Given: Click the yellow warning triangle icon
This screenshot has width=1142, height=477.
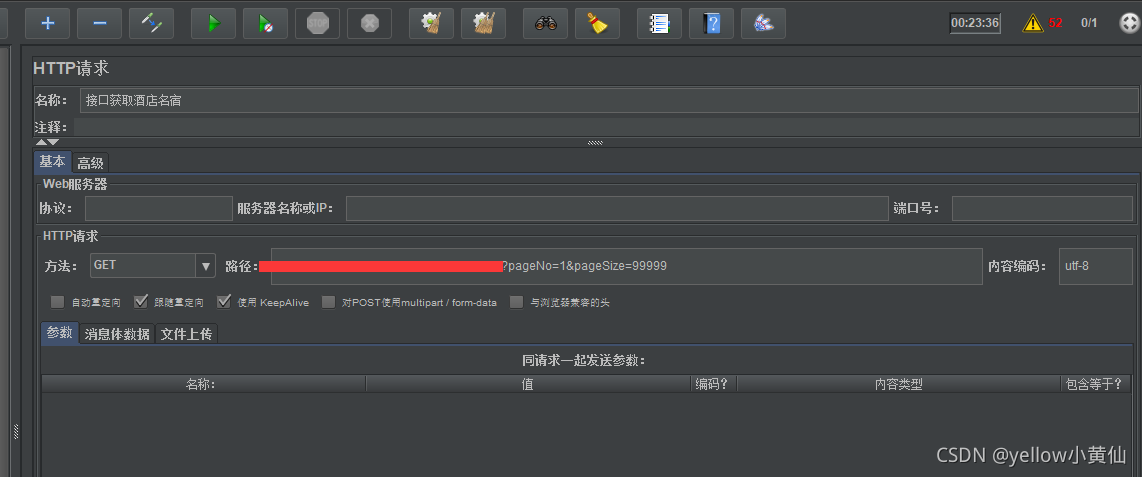Looking at the screenshot, I should (x=1033, y=23).
